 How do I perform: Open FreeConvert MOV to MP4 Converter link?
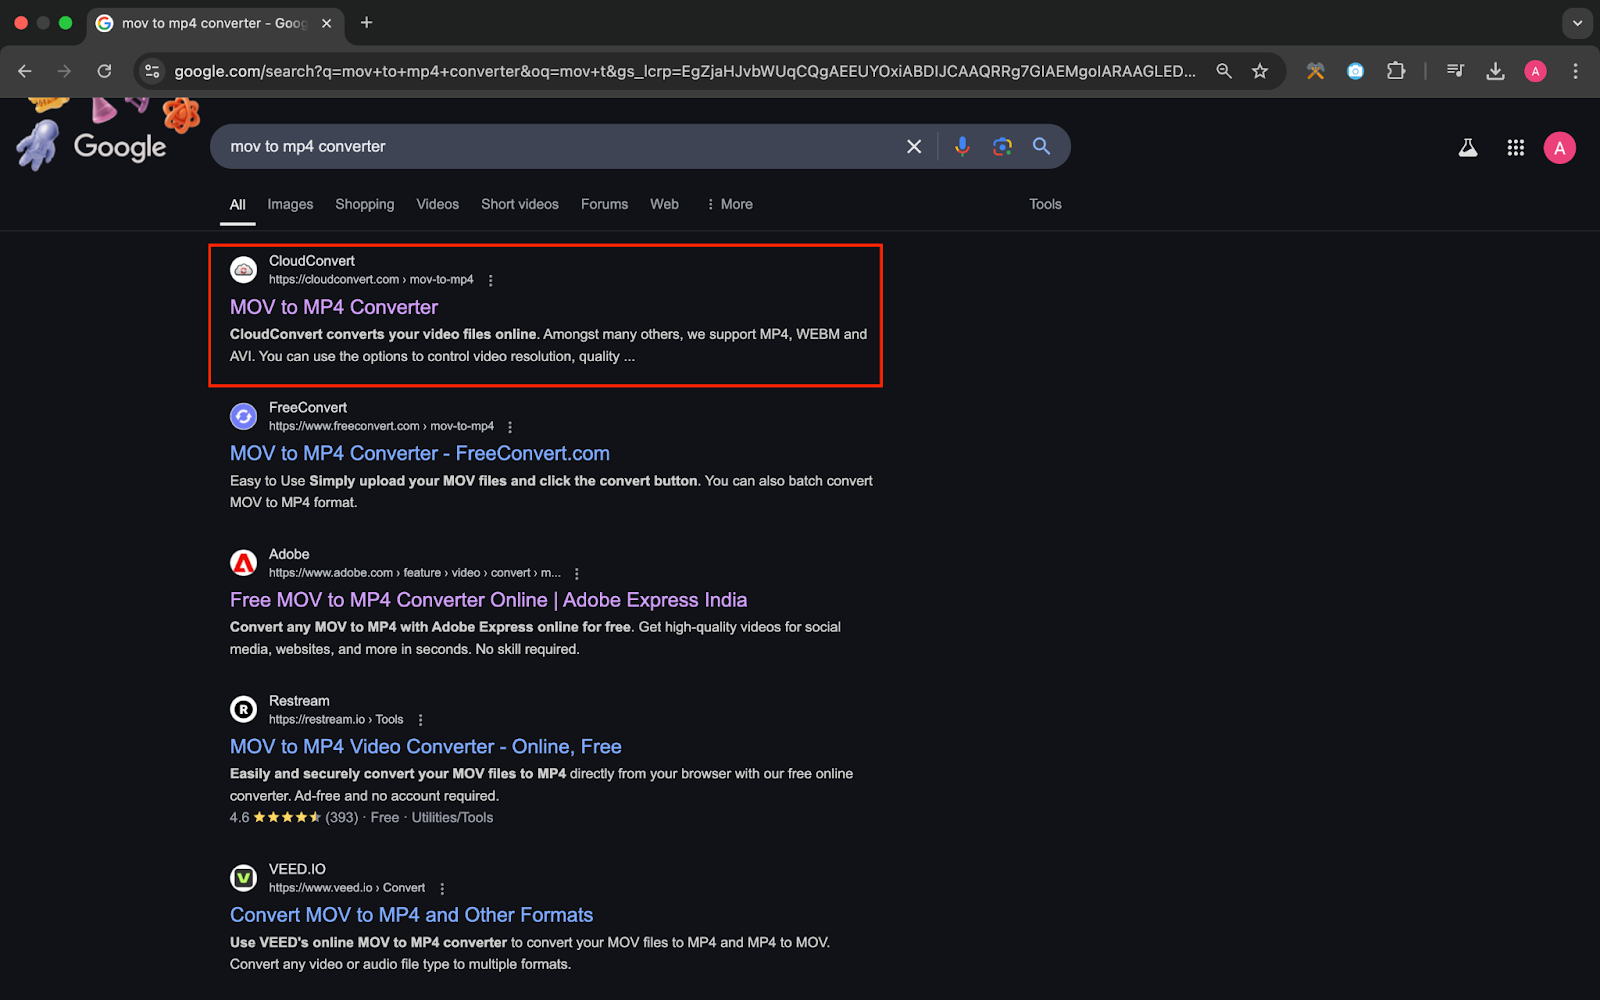tap(419, 454)
